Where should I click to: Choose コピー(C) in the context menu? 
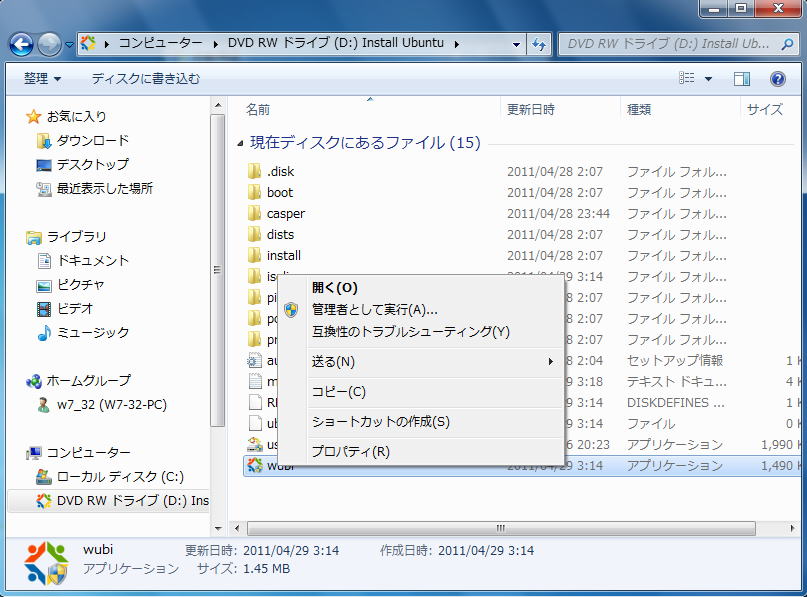[420, 392]
